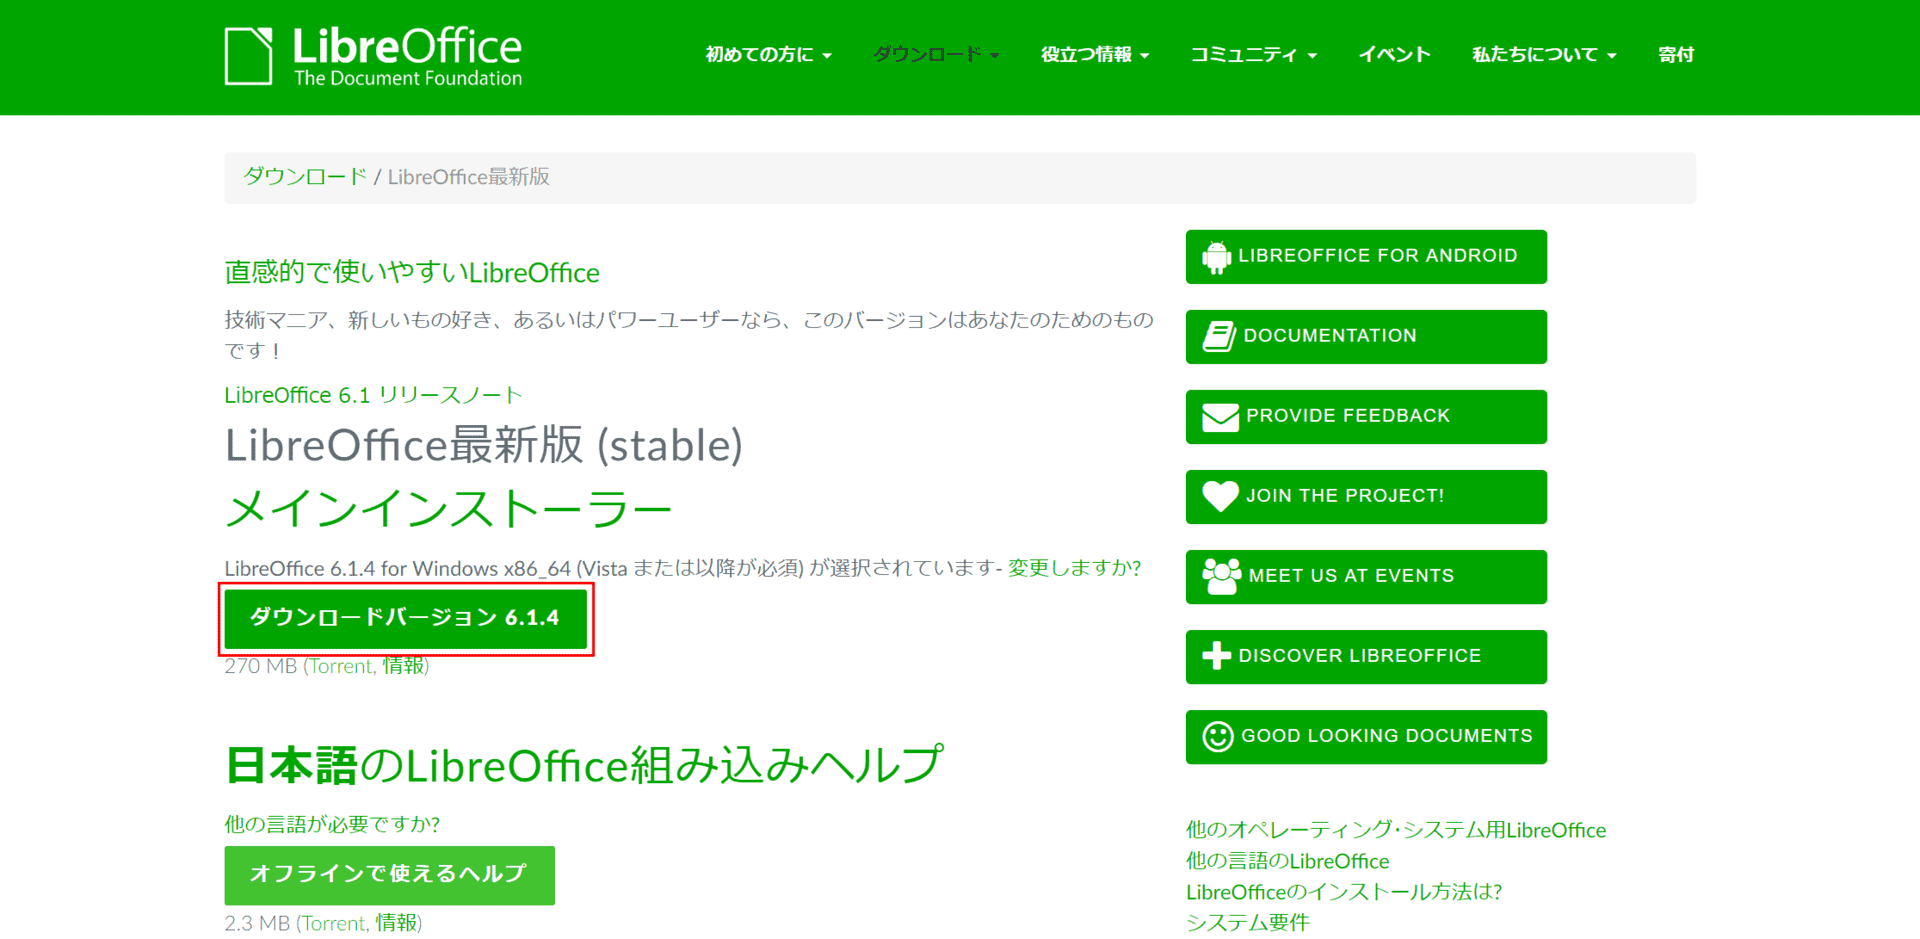Click オフラインで使えるヘルプ button
This screenshot has width=1920, height=939.
[389, 875]
